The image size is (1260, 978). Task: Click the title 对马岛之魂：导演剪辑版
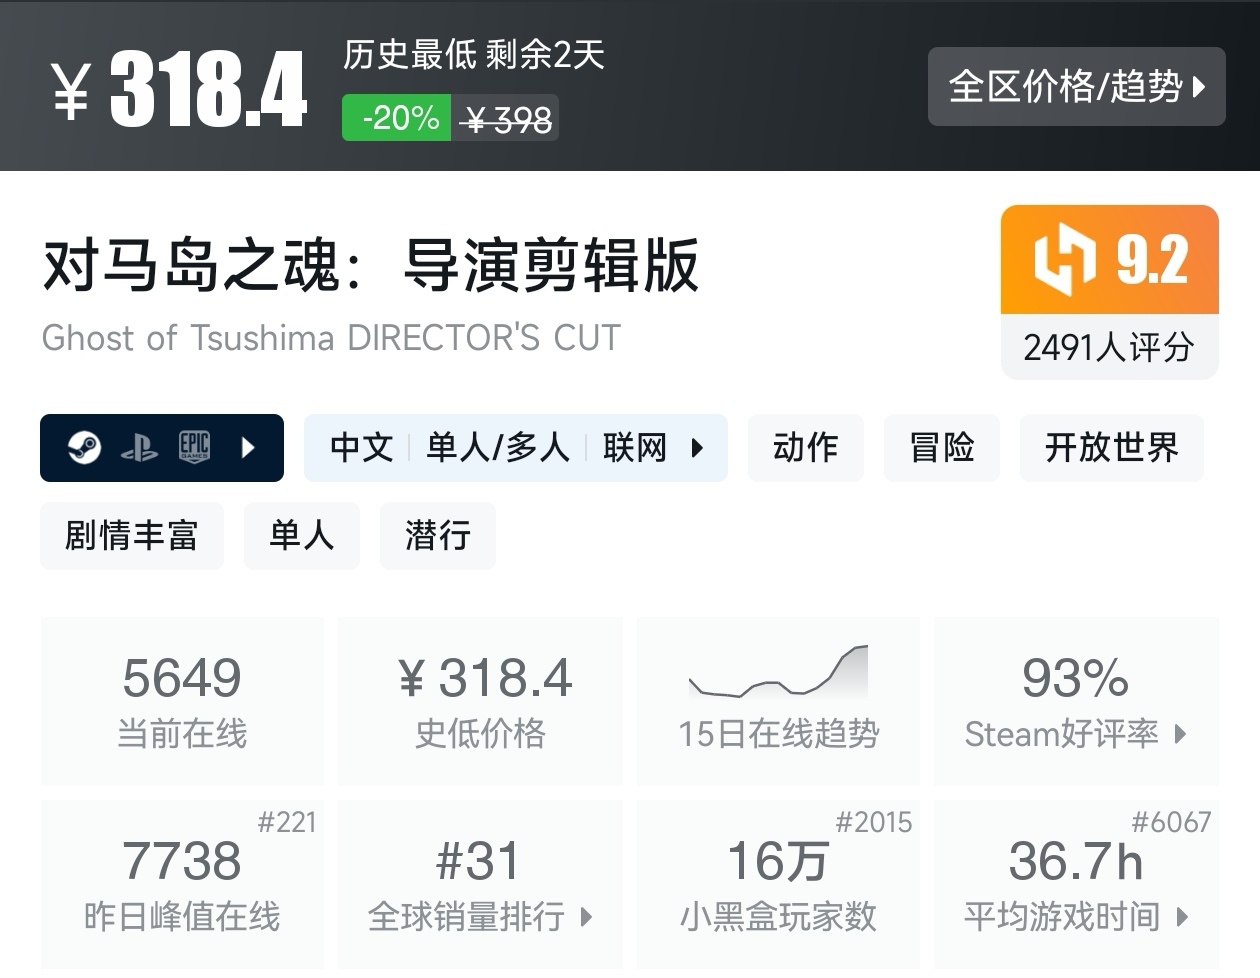(x=371, y=265)
